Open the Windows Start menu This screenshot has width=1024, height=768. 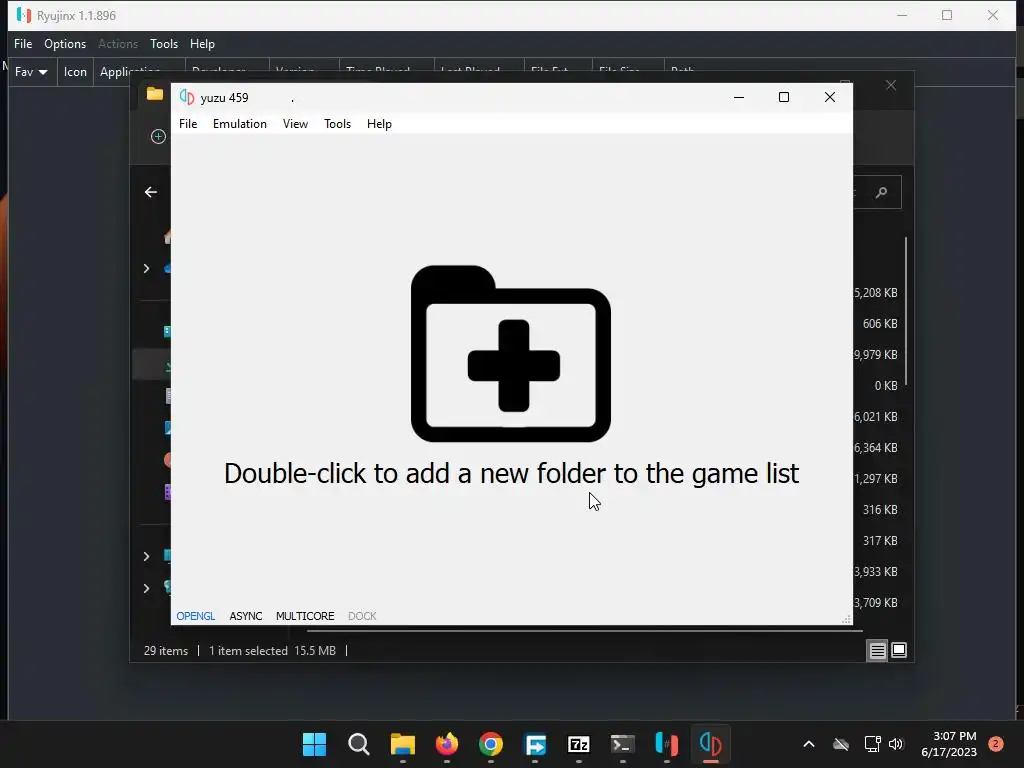pyautogui.click(x=314, y=744)
